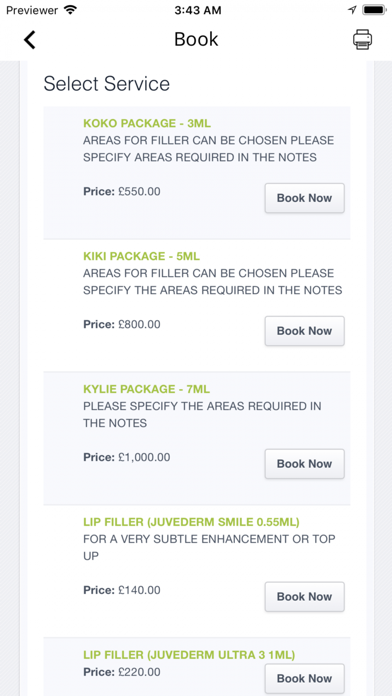The image size is (392, 696).
Task: Tap the battery indicator icon
Action: [374, 10]
